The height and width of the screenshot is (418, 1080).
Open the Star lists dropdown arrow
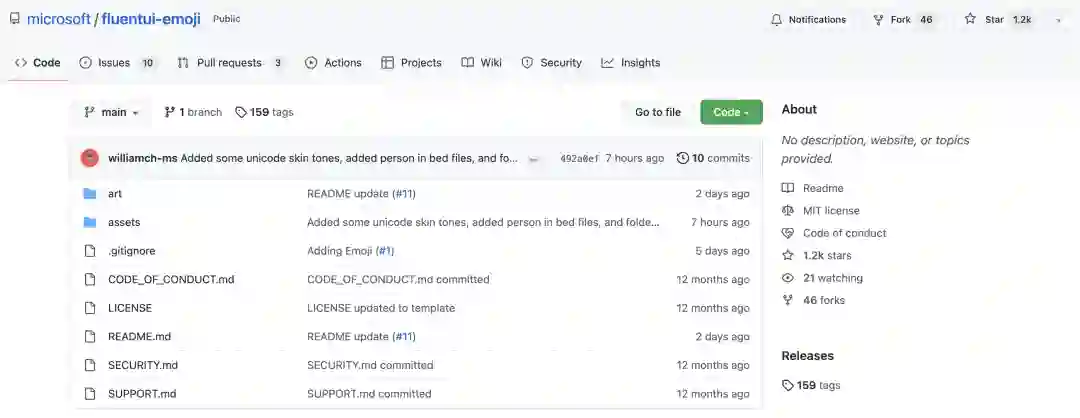click(x=1059, y=20)
